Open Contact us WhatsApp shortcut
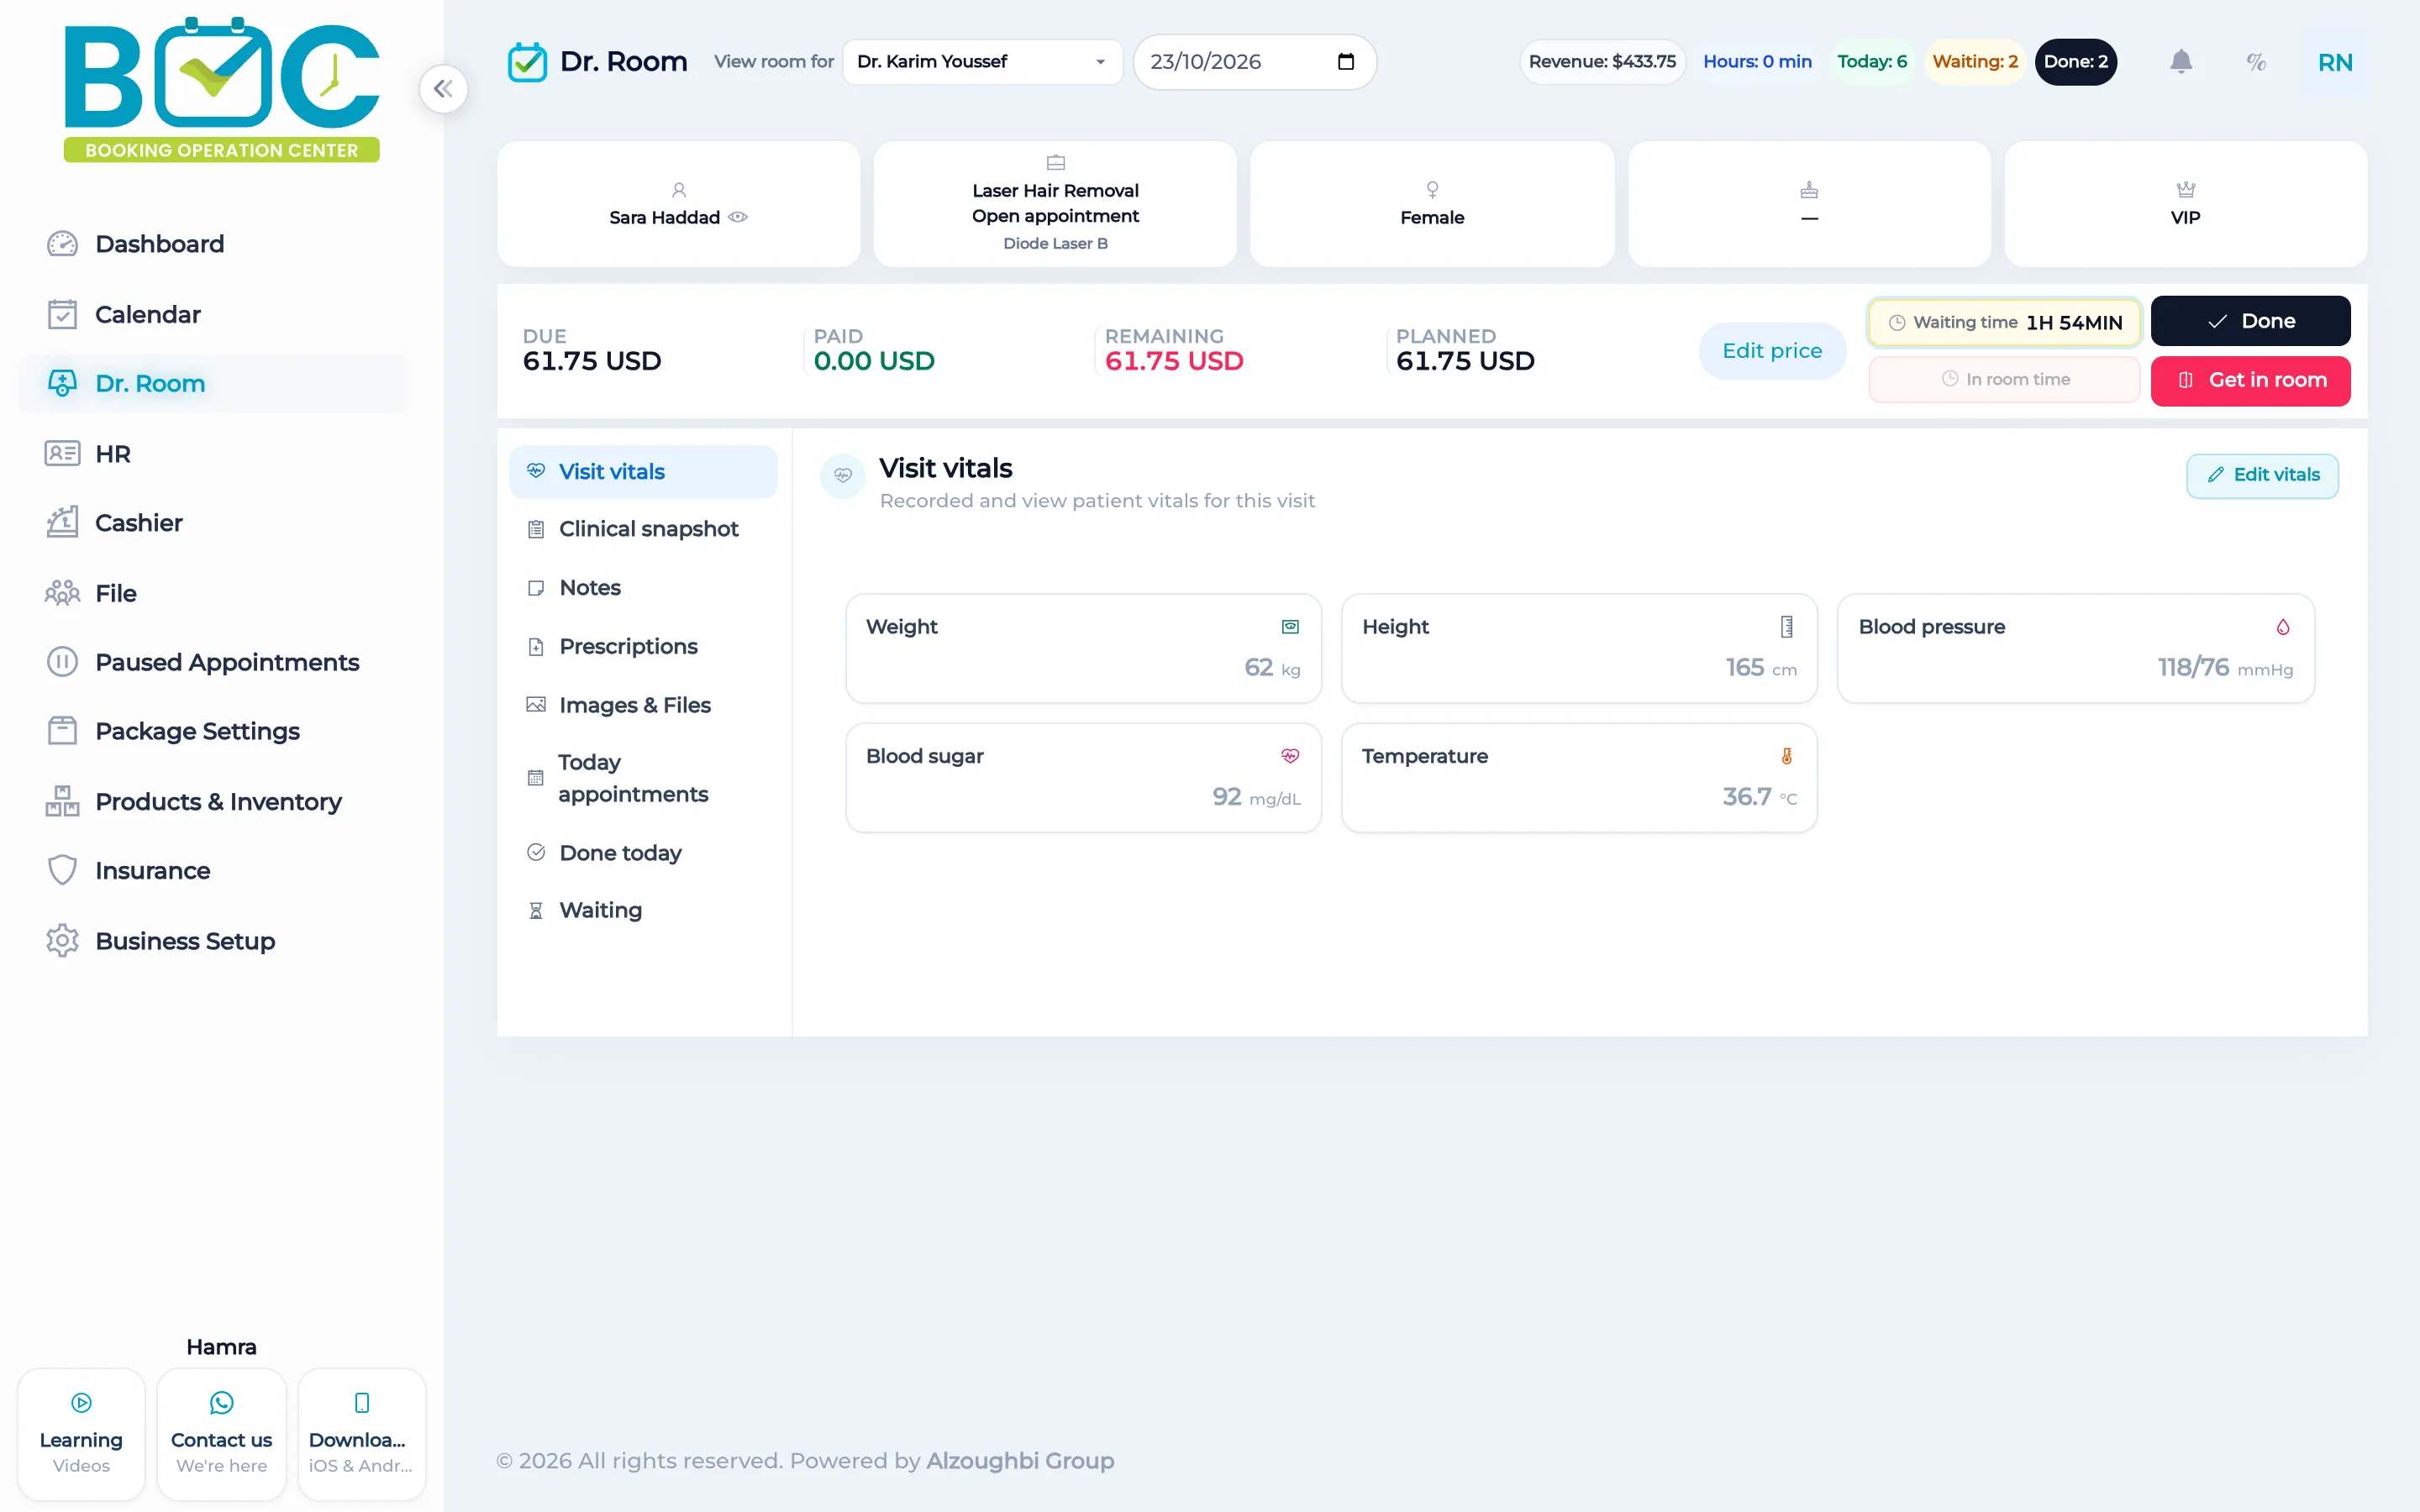The width and height of the screenshot is (2420, 1512). point(221,1434)
